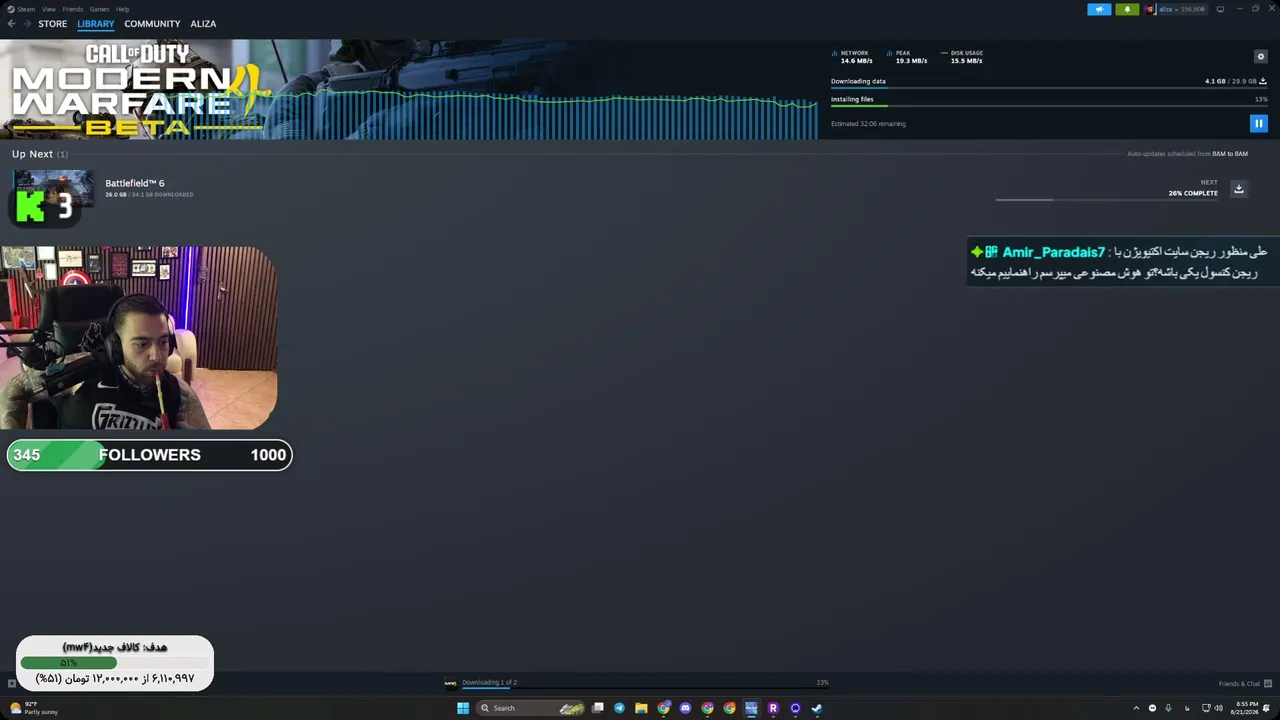1280x720 pixels.
Task: Open Discord from the taskbar
Action: click(685, 708)
